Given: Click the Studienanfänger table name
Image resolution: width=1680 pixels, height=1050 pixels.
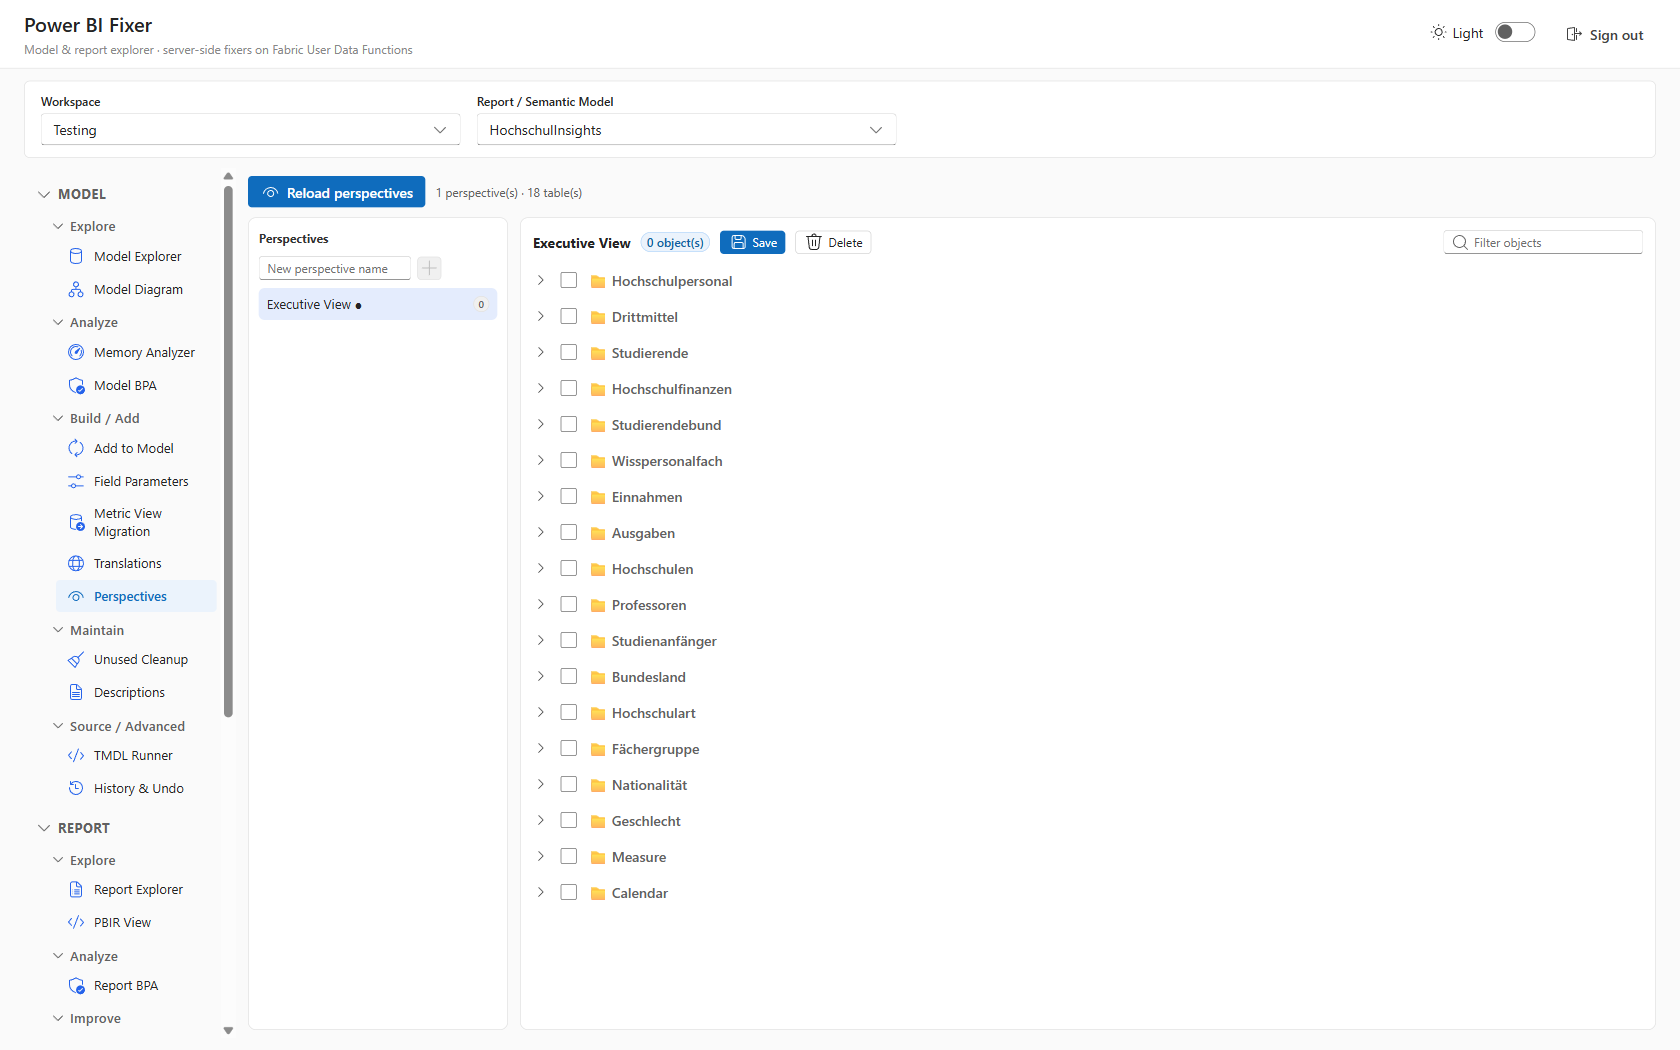Looking at the screenshot, I should point(664,641).
